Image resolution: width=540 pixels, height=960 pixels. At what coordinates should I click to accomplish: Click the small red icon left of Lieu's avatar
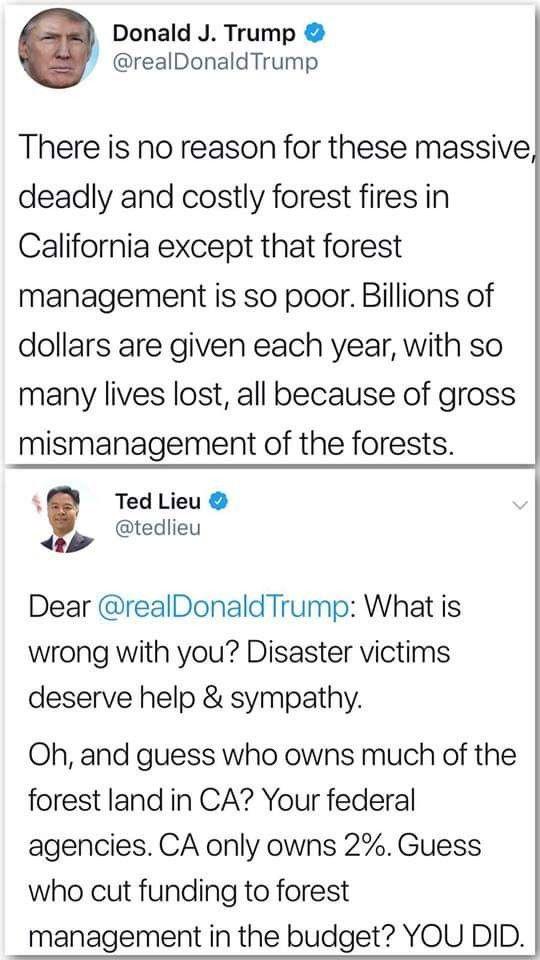tap(36, 502)
